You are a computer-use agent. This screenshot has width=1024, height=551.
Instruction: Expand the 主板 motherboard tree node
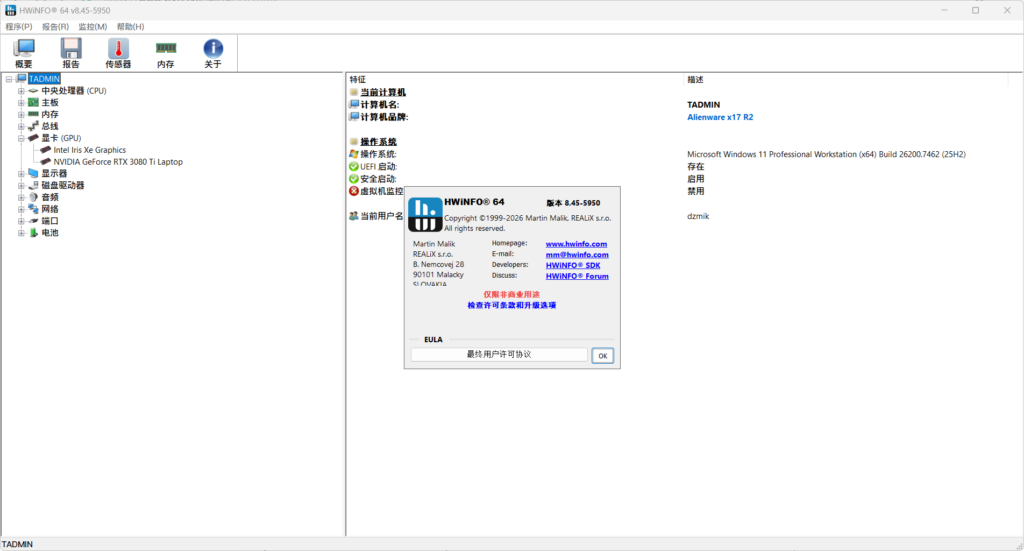[21, 103]
